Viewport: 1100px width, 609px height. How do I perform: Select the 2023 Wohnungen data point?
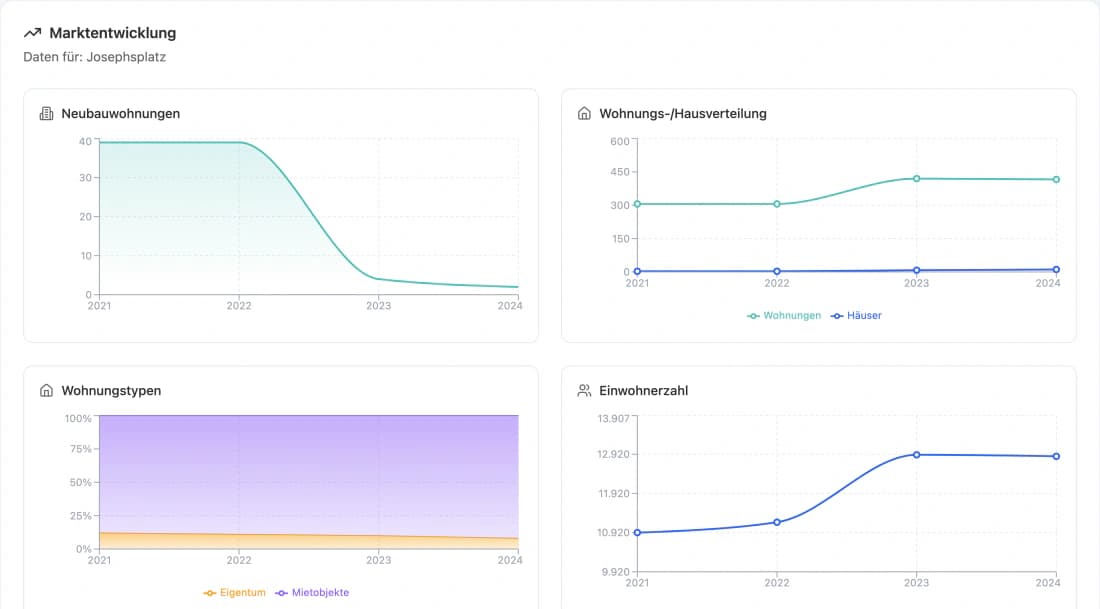tap(916, 179)
